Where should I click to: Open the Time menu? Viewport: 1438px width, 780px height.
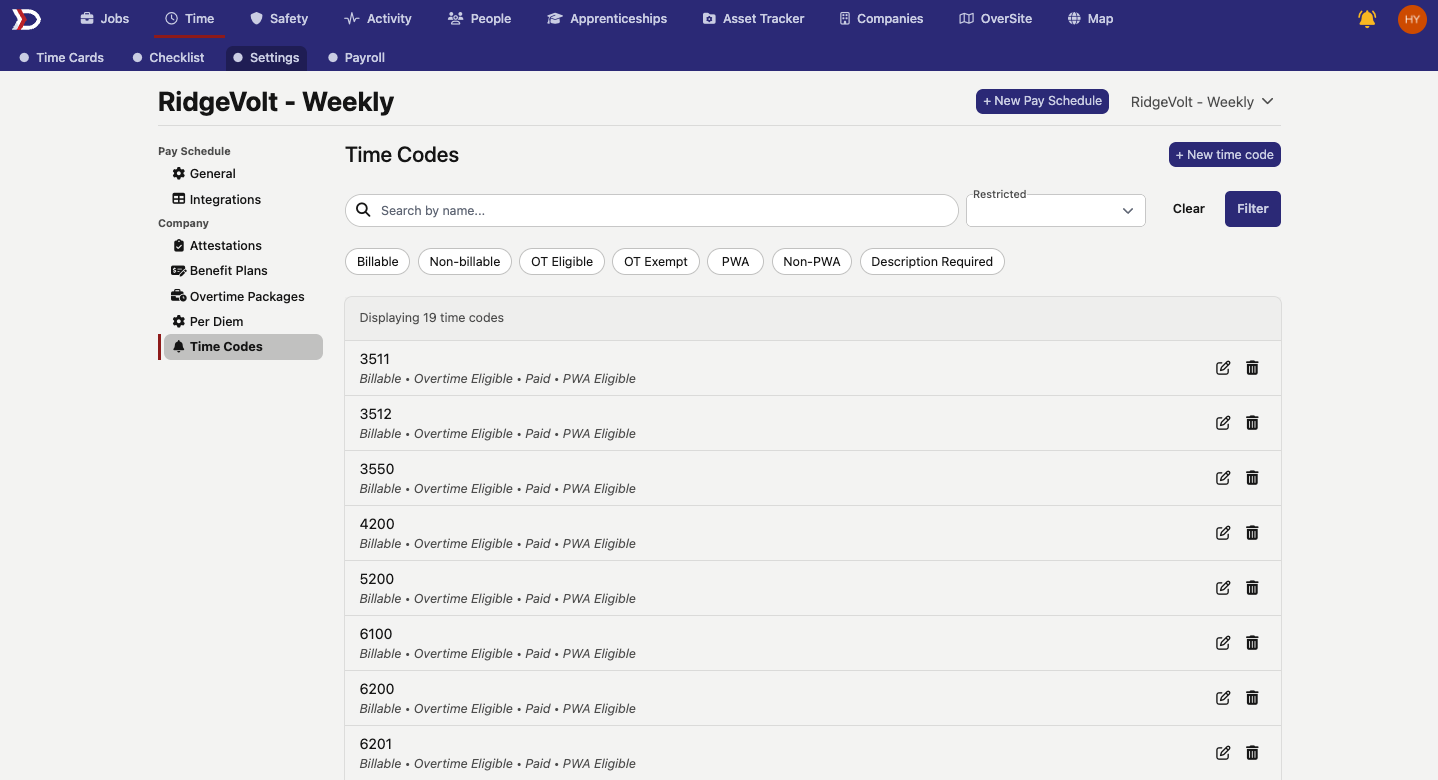coord(190,18)
